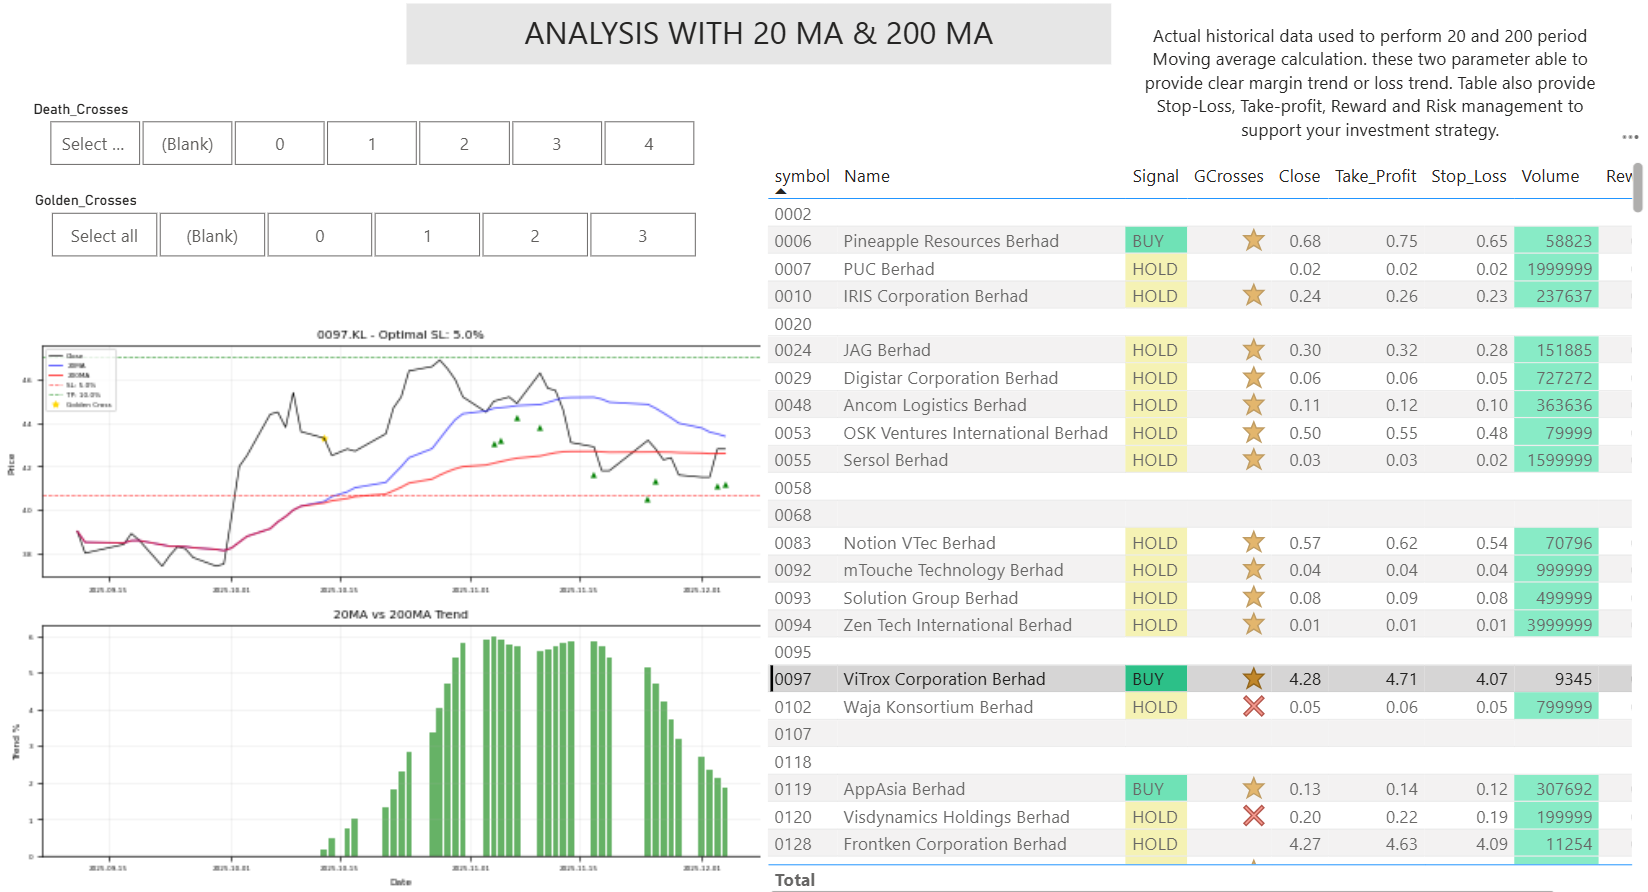Screen dimensions: 1648x892
Task: Click the BUY signal for ViTrox Corporation
Action: [x=1155, y=679]
